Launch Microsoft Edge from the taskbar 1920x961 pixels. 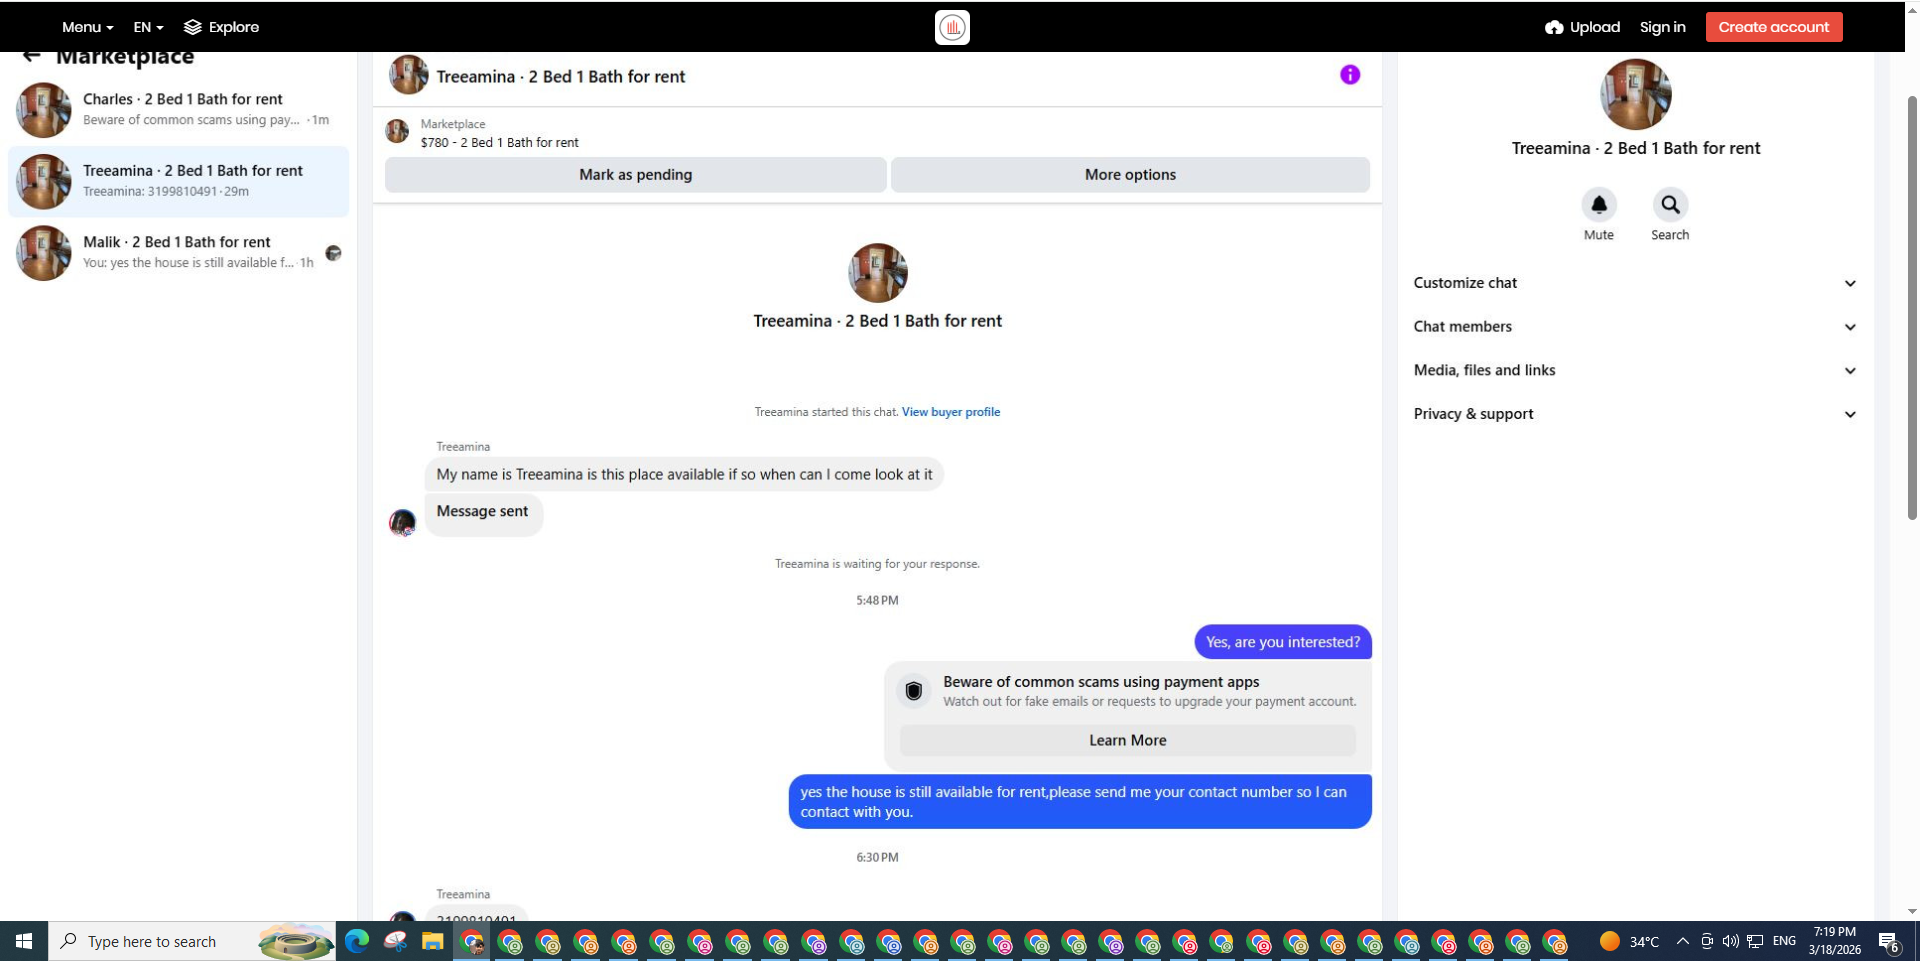click(x=357, y=941)
